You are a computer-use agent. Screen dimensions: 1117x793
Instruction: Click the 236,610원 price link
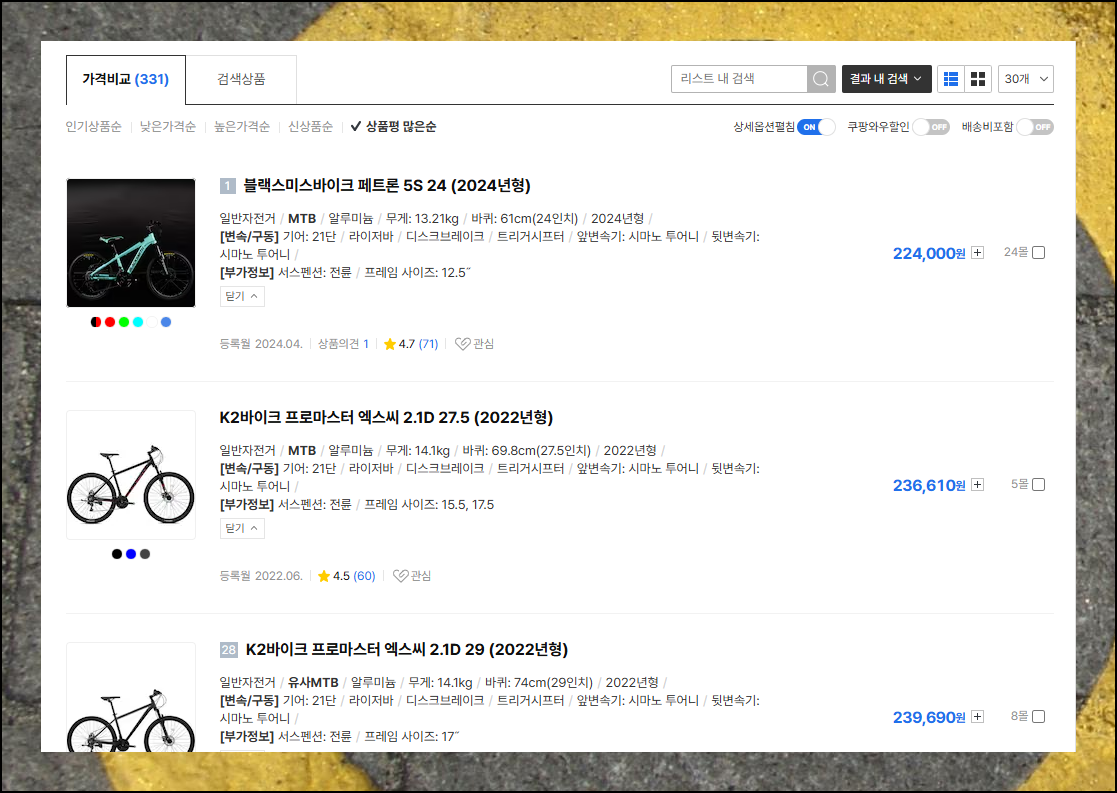[x=929, y=485]
